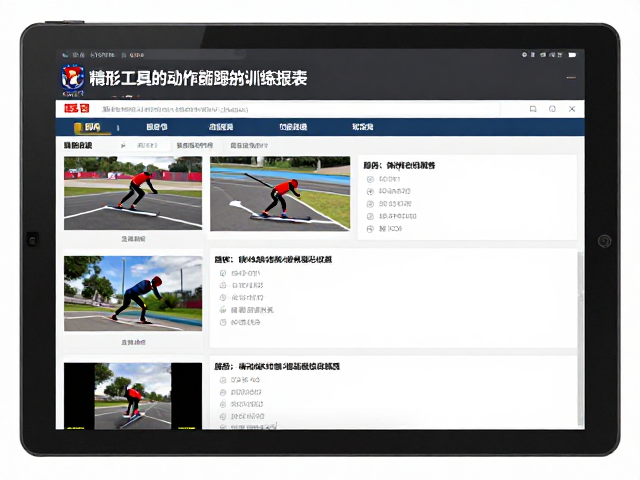The height and width of the screenshot is (480, 640).
Task: Tap the phone icon in the status bar
Action: pyautogui.click(x=65, y=55)
